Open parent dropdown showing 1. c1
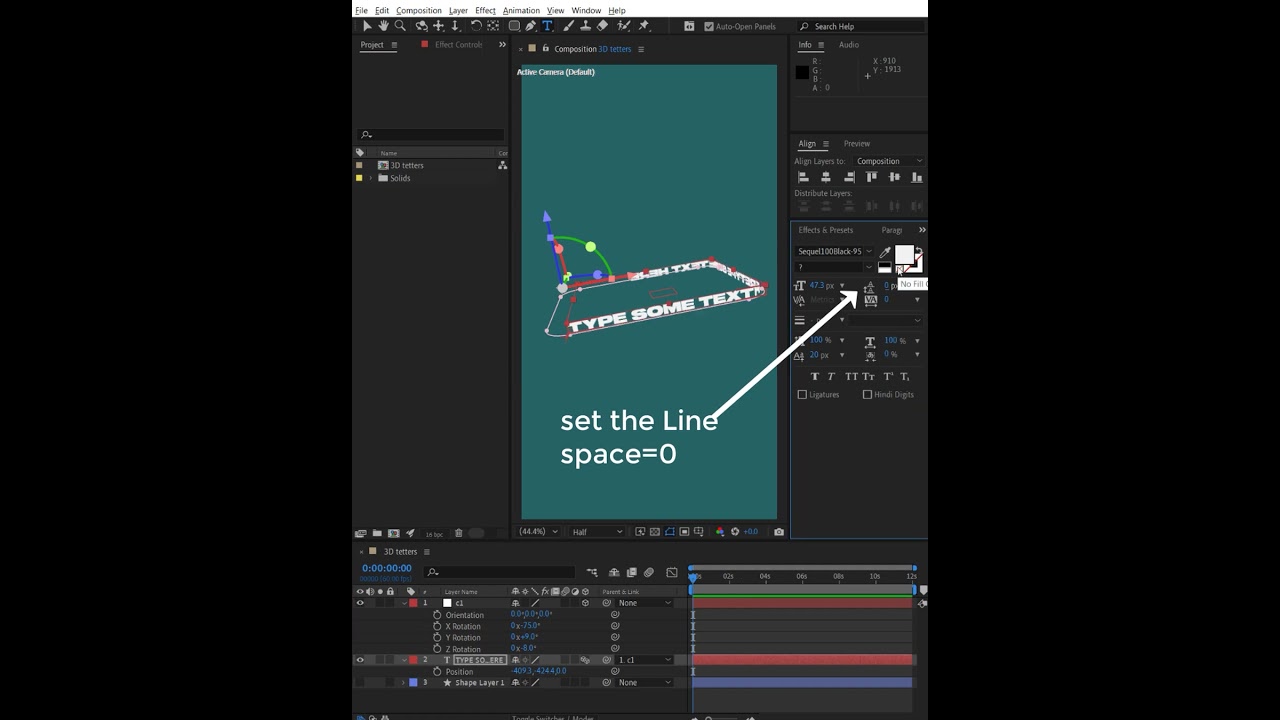Image resolution: width=1280 pixels, height=720 pixels. 645,660
